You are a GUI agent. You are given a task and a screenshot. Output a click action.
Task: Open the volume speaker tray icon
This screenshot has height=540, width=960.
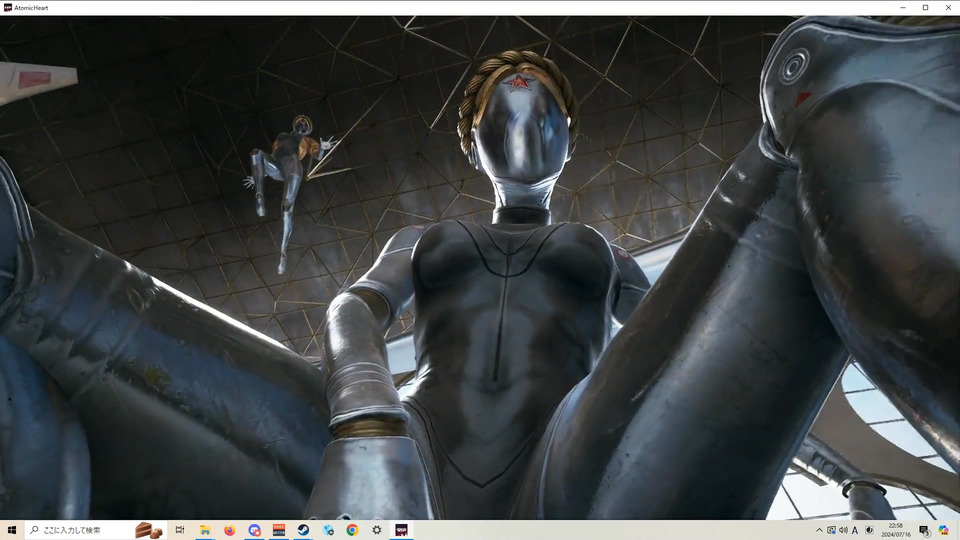tap(843, 530)
